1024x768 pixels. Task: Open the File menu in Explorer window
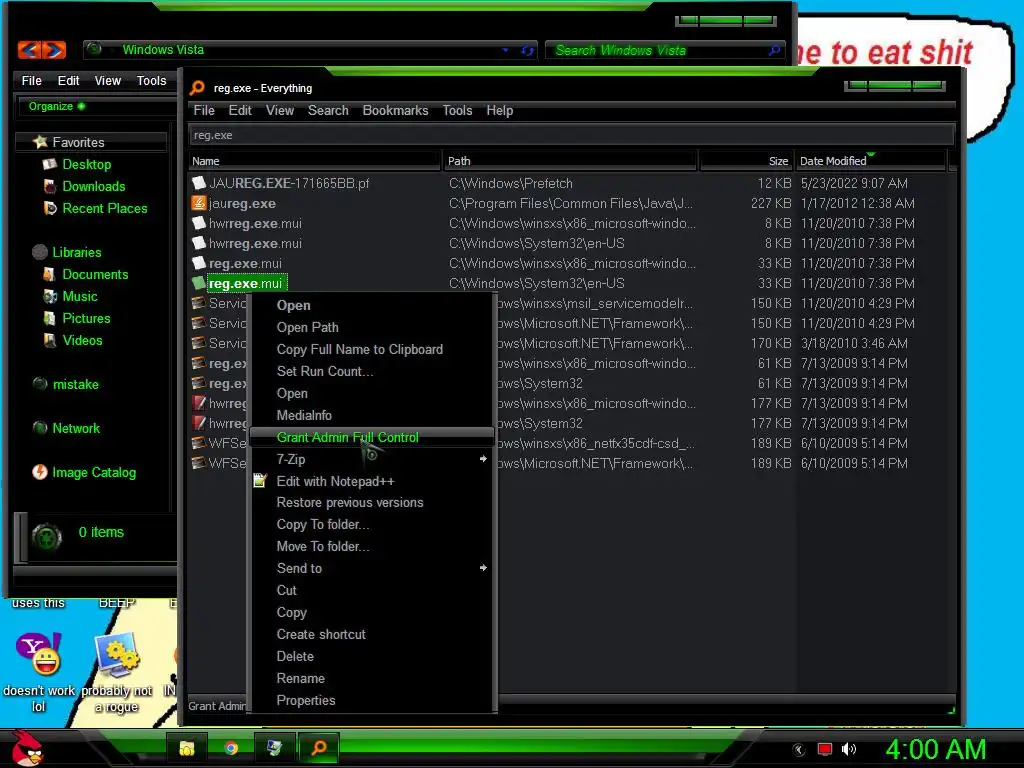pos(31,81)
